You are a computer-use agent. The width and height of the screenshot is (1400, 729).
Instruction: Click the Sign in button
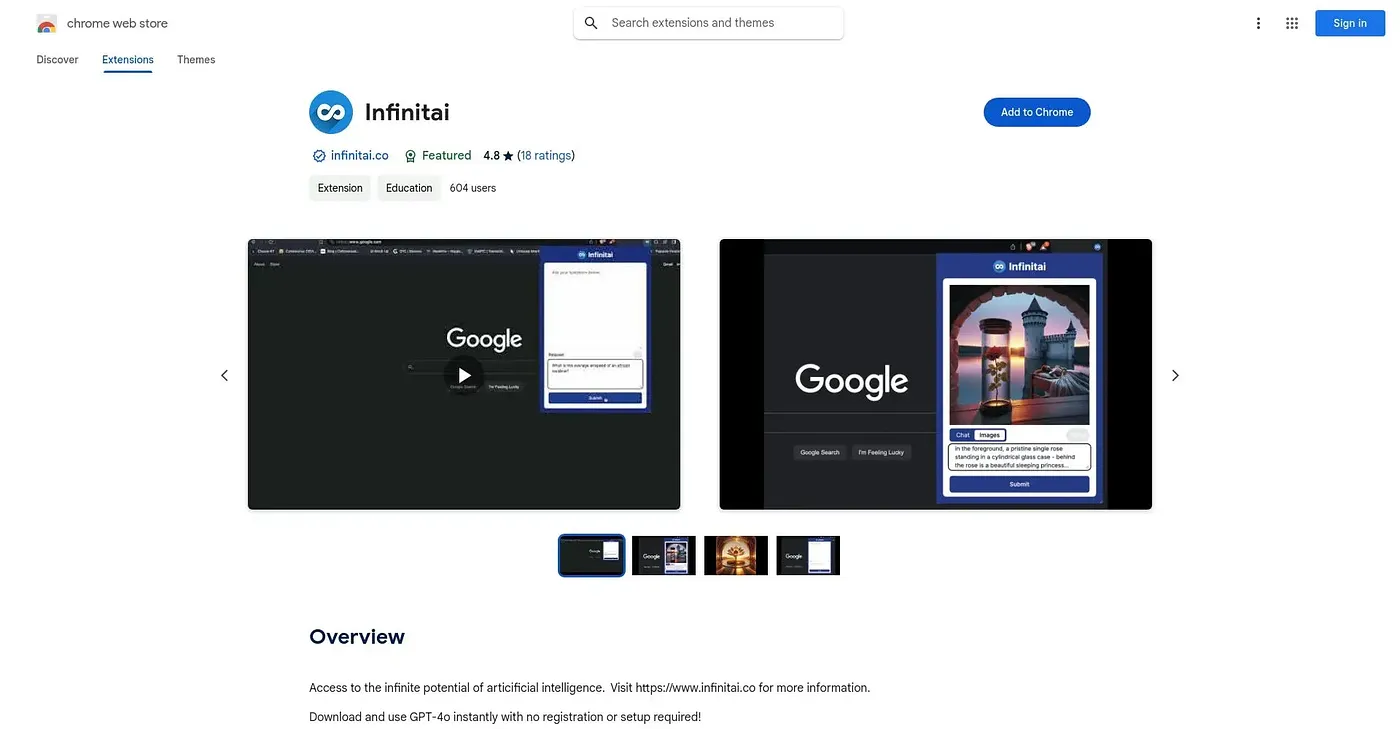[x=1349, y=23]
